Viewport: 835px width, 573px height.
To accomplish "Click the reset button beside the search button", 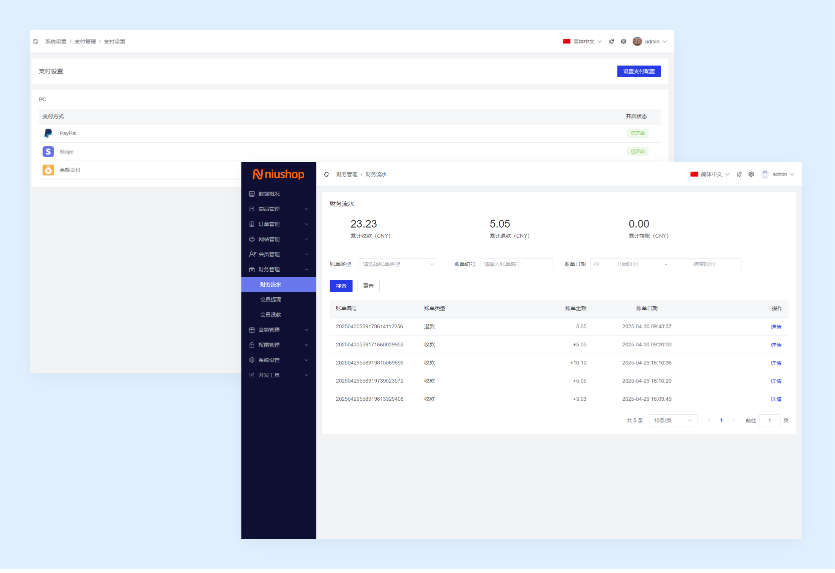I will pyautogui.click(x=368, y=286).
